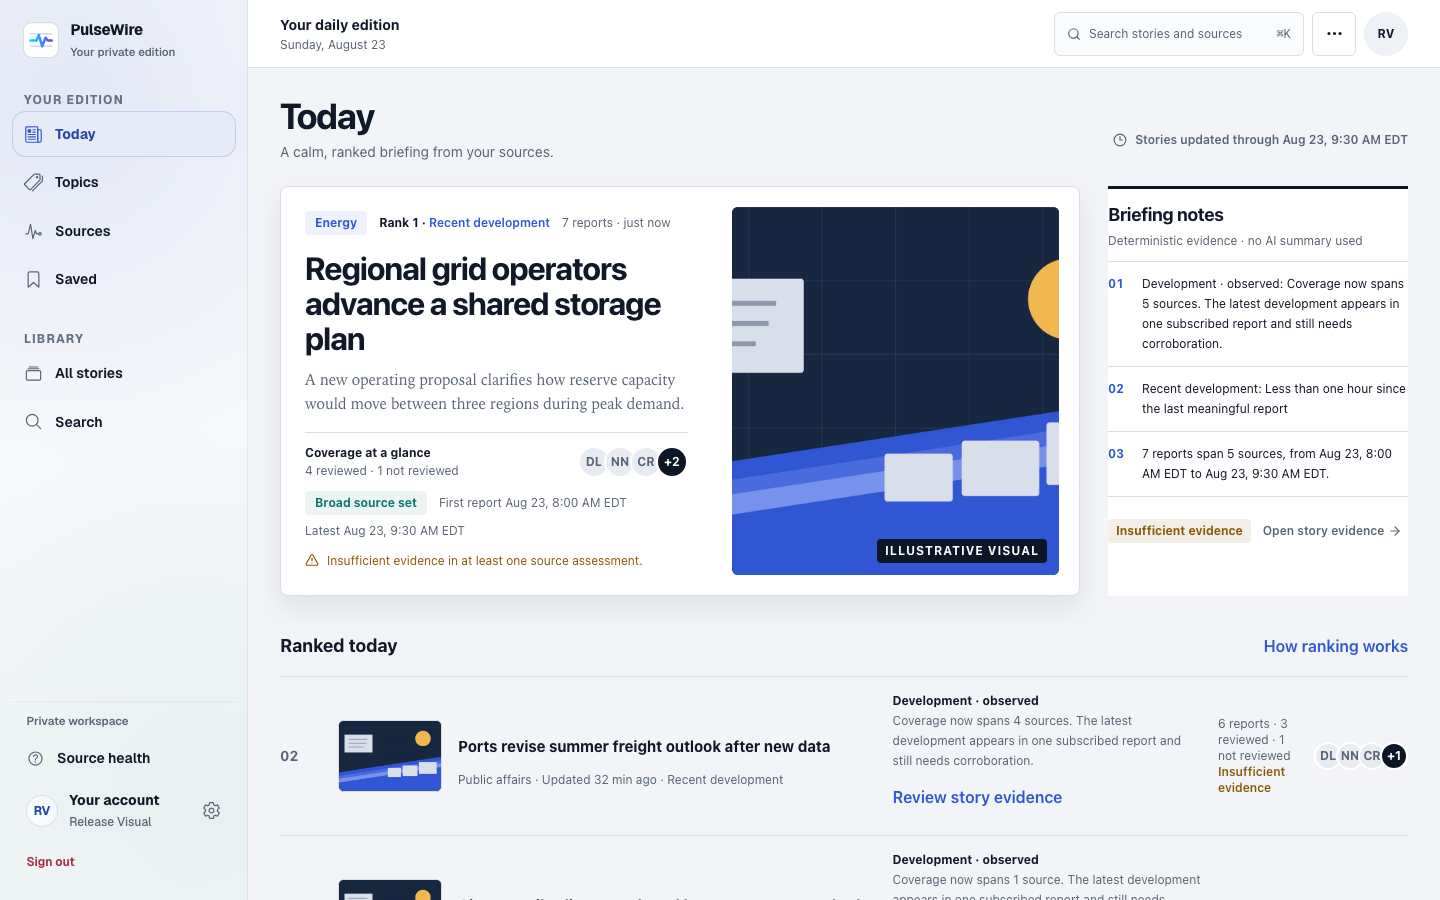Click the Ranked today heading
The width and height of the screenshot is (1440, 900).
pyautogui.click(x=339, y=646)
